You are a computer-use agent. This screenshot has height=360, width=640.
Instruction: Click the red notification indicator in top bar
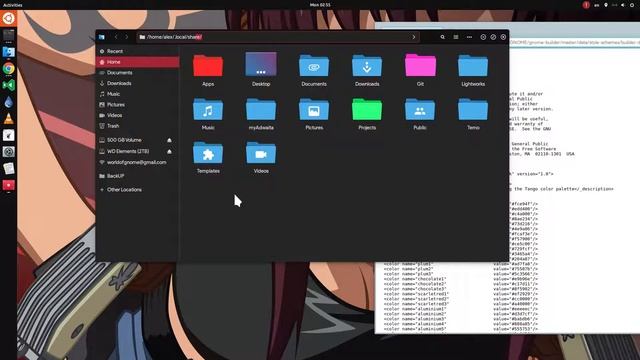pos(586,5)
